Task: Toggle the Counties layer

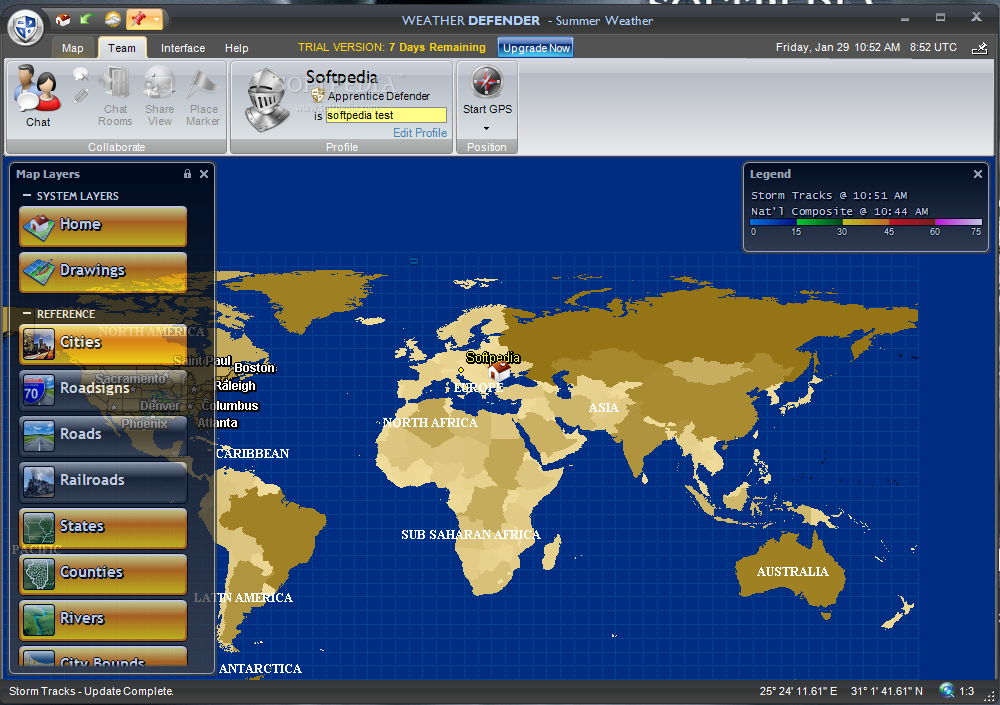Action: (x=103, y=574)
